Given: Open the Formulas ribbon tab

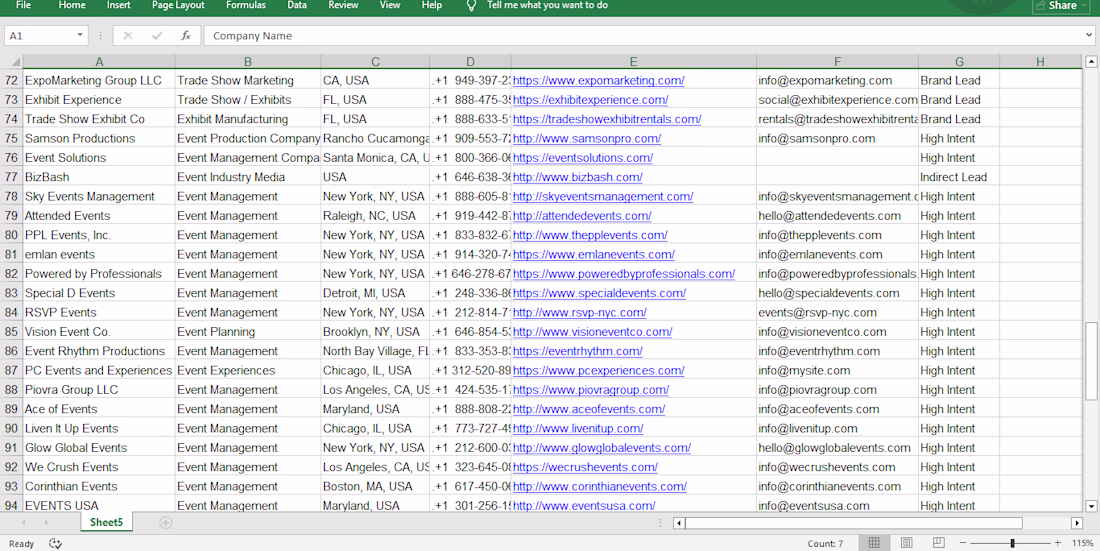Looking at the screenshot, I should 246,5.
